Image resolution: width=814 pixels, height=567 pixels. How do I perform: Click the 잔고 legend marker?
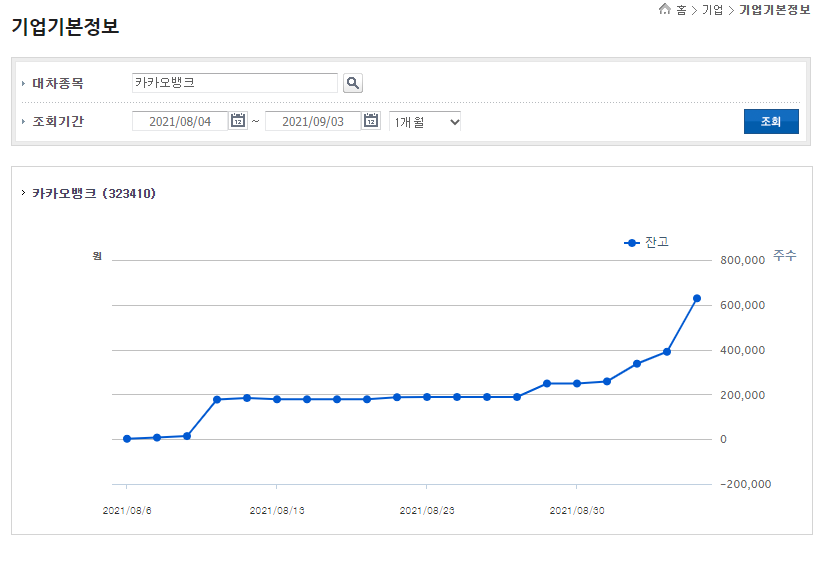coord(631,243)
